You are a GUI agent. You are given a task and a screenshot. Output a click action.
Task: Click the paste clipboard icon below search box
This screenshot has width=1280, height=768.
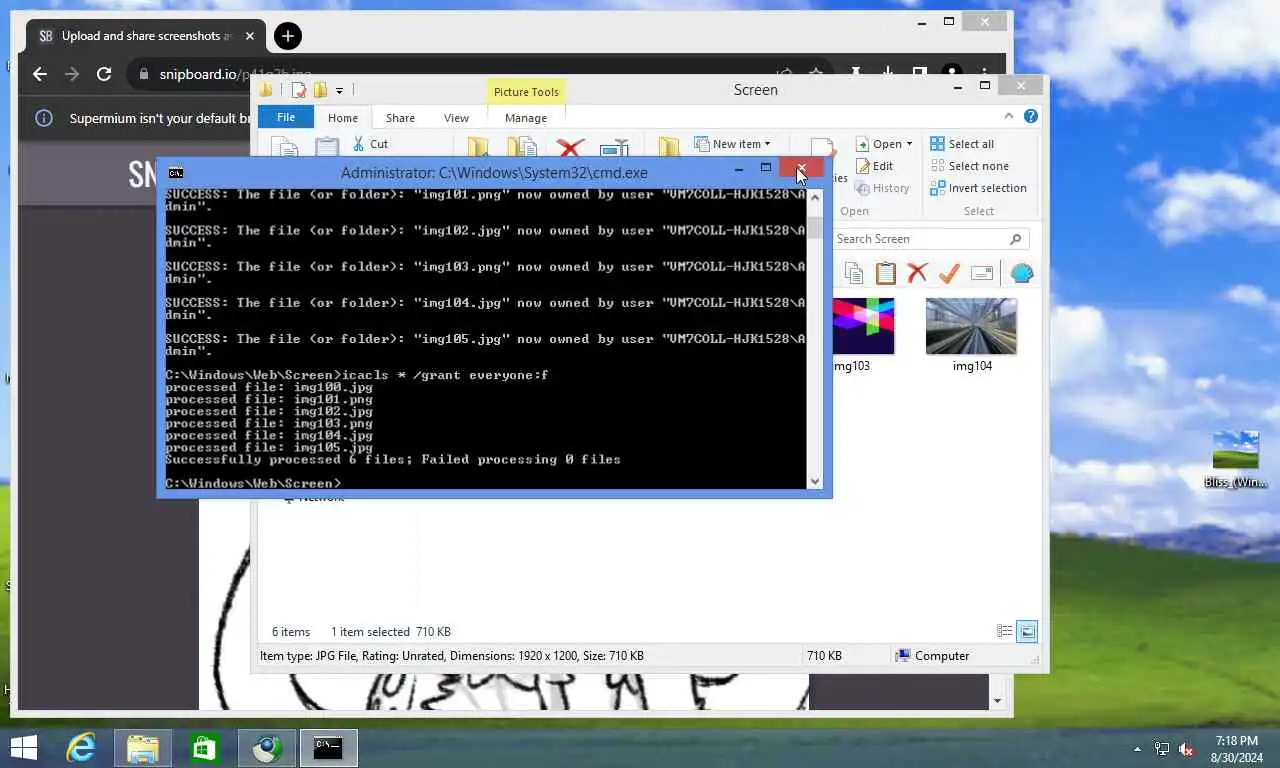[x=885, y=273]
